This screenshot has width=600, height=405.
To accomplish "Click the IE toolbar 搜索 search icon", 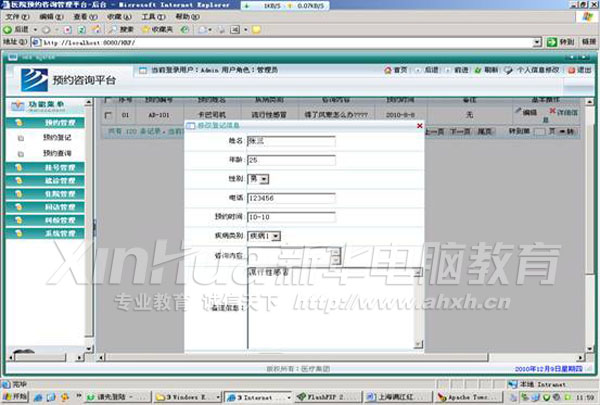I will tap(120, 30).
